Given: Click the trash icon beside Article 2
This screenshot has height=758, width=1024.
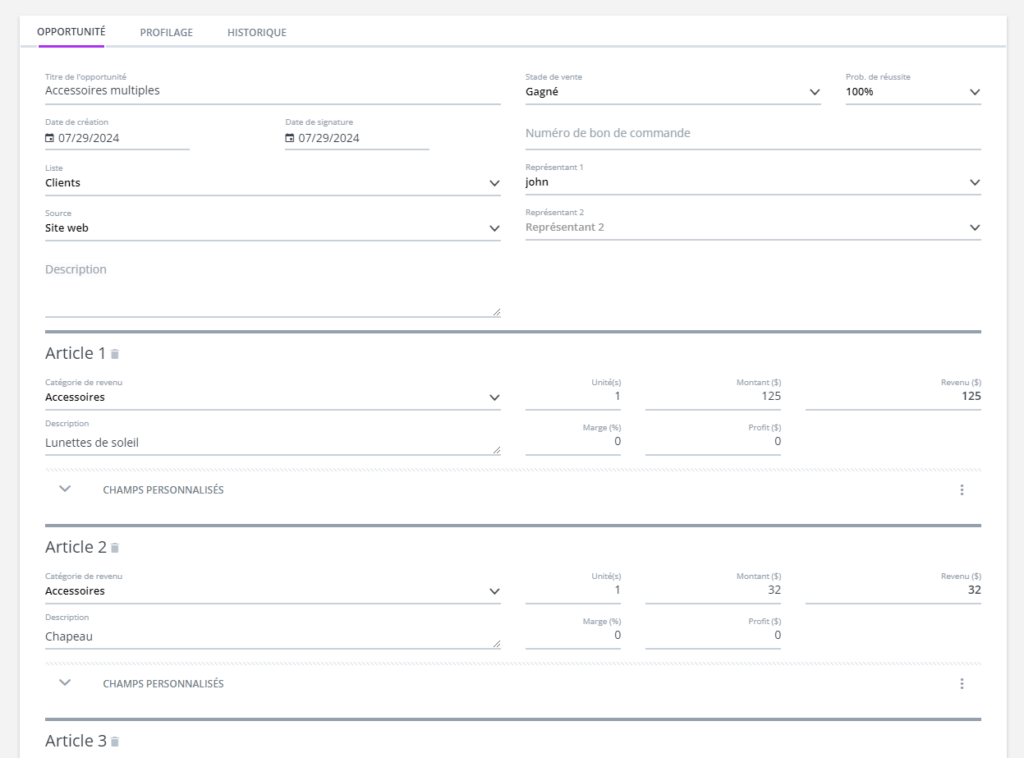Looking at the screenshot, I should point(115,548).
